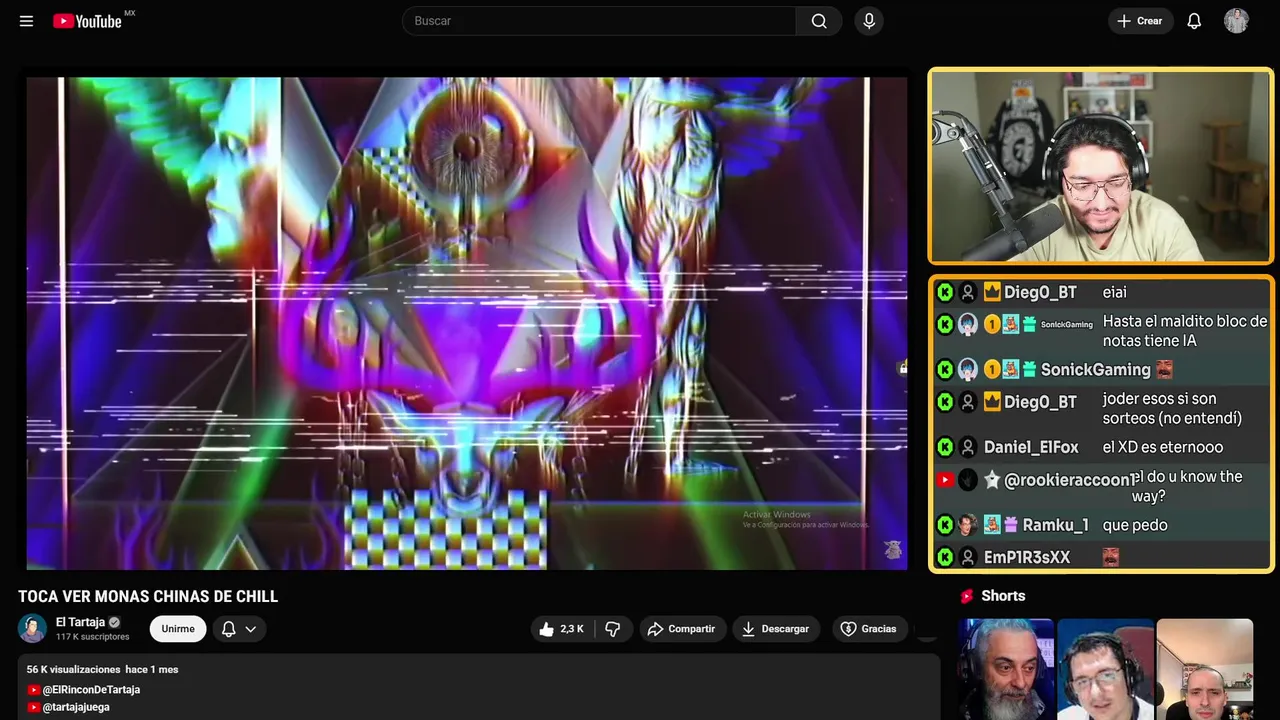Click SonickGaming username in chat
The width and height of the screenshot is (1280, 720).
(1096, 370)
